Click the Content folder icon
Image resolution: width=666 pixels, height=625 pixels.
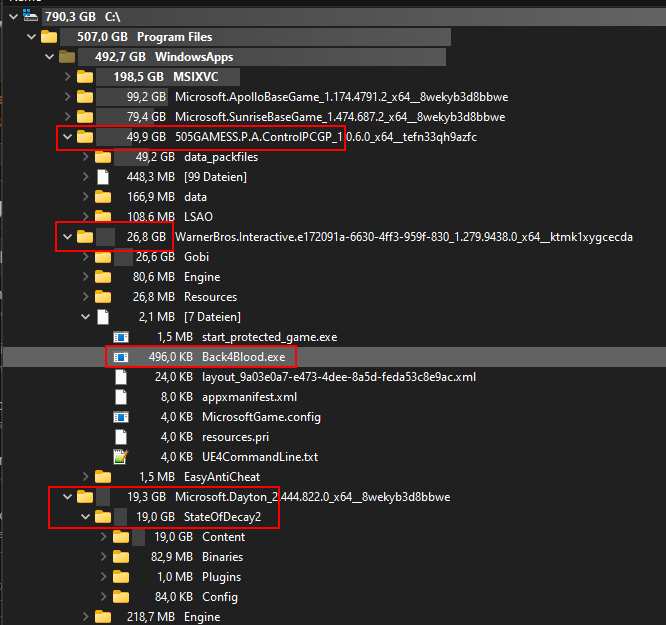click(121, 537)
